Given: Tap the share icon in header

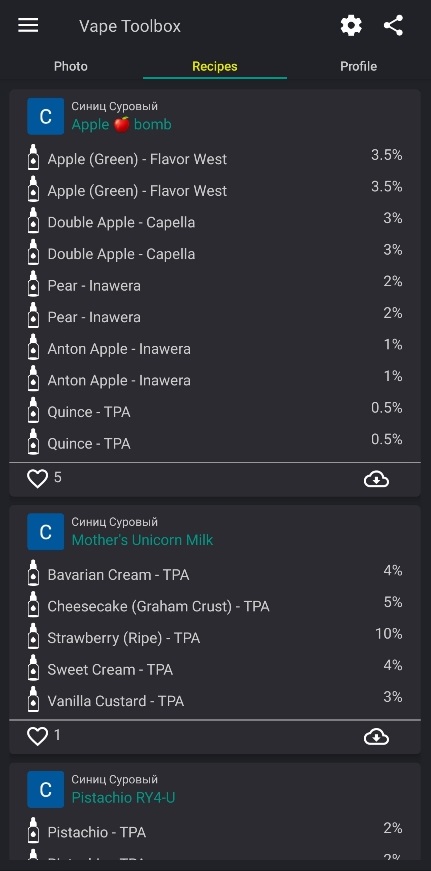Looking at the screenshot, I should pos(393,26).
